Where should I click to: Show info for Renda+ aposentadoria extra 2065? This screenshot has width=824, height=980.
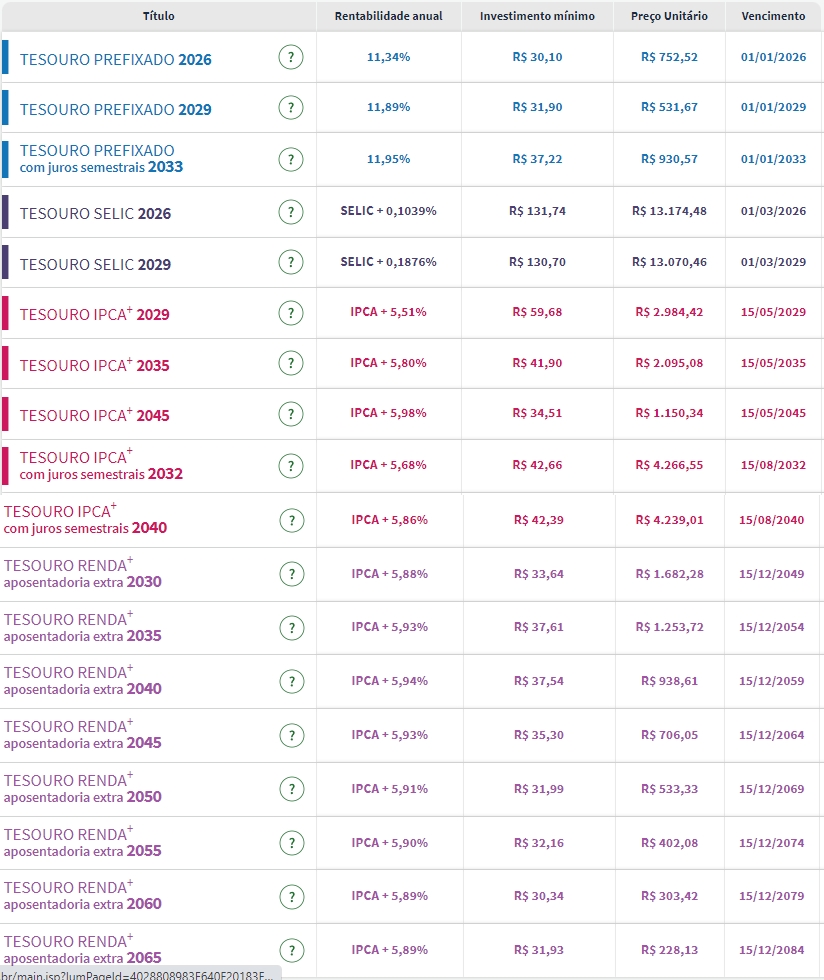pos(291,950)
